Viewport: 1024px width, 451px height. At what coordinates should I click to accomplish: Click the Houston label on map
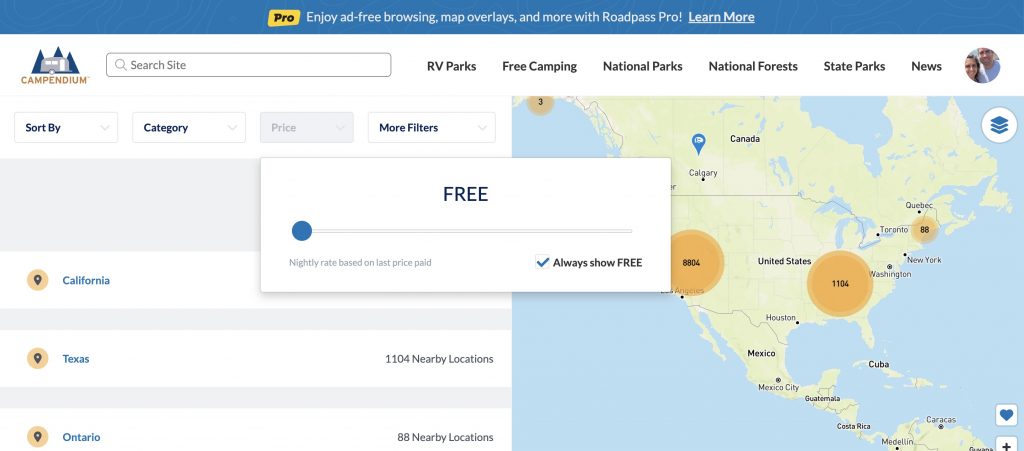[781, 318]
